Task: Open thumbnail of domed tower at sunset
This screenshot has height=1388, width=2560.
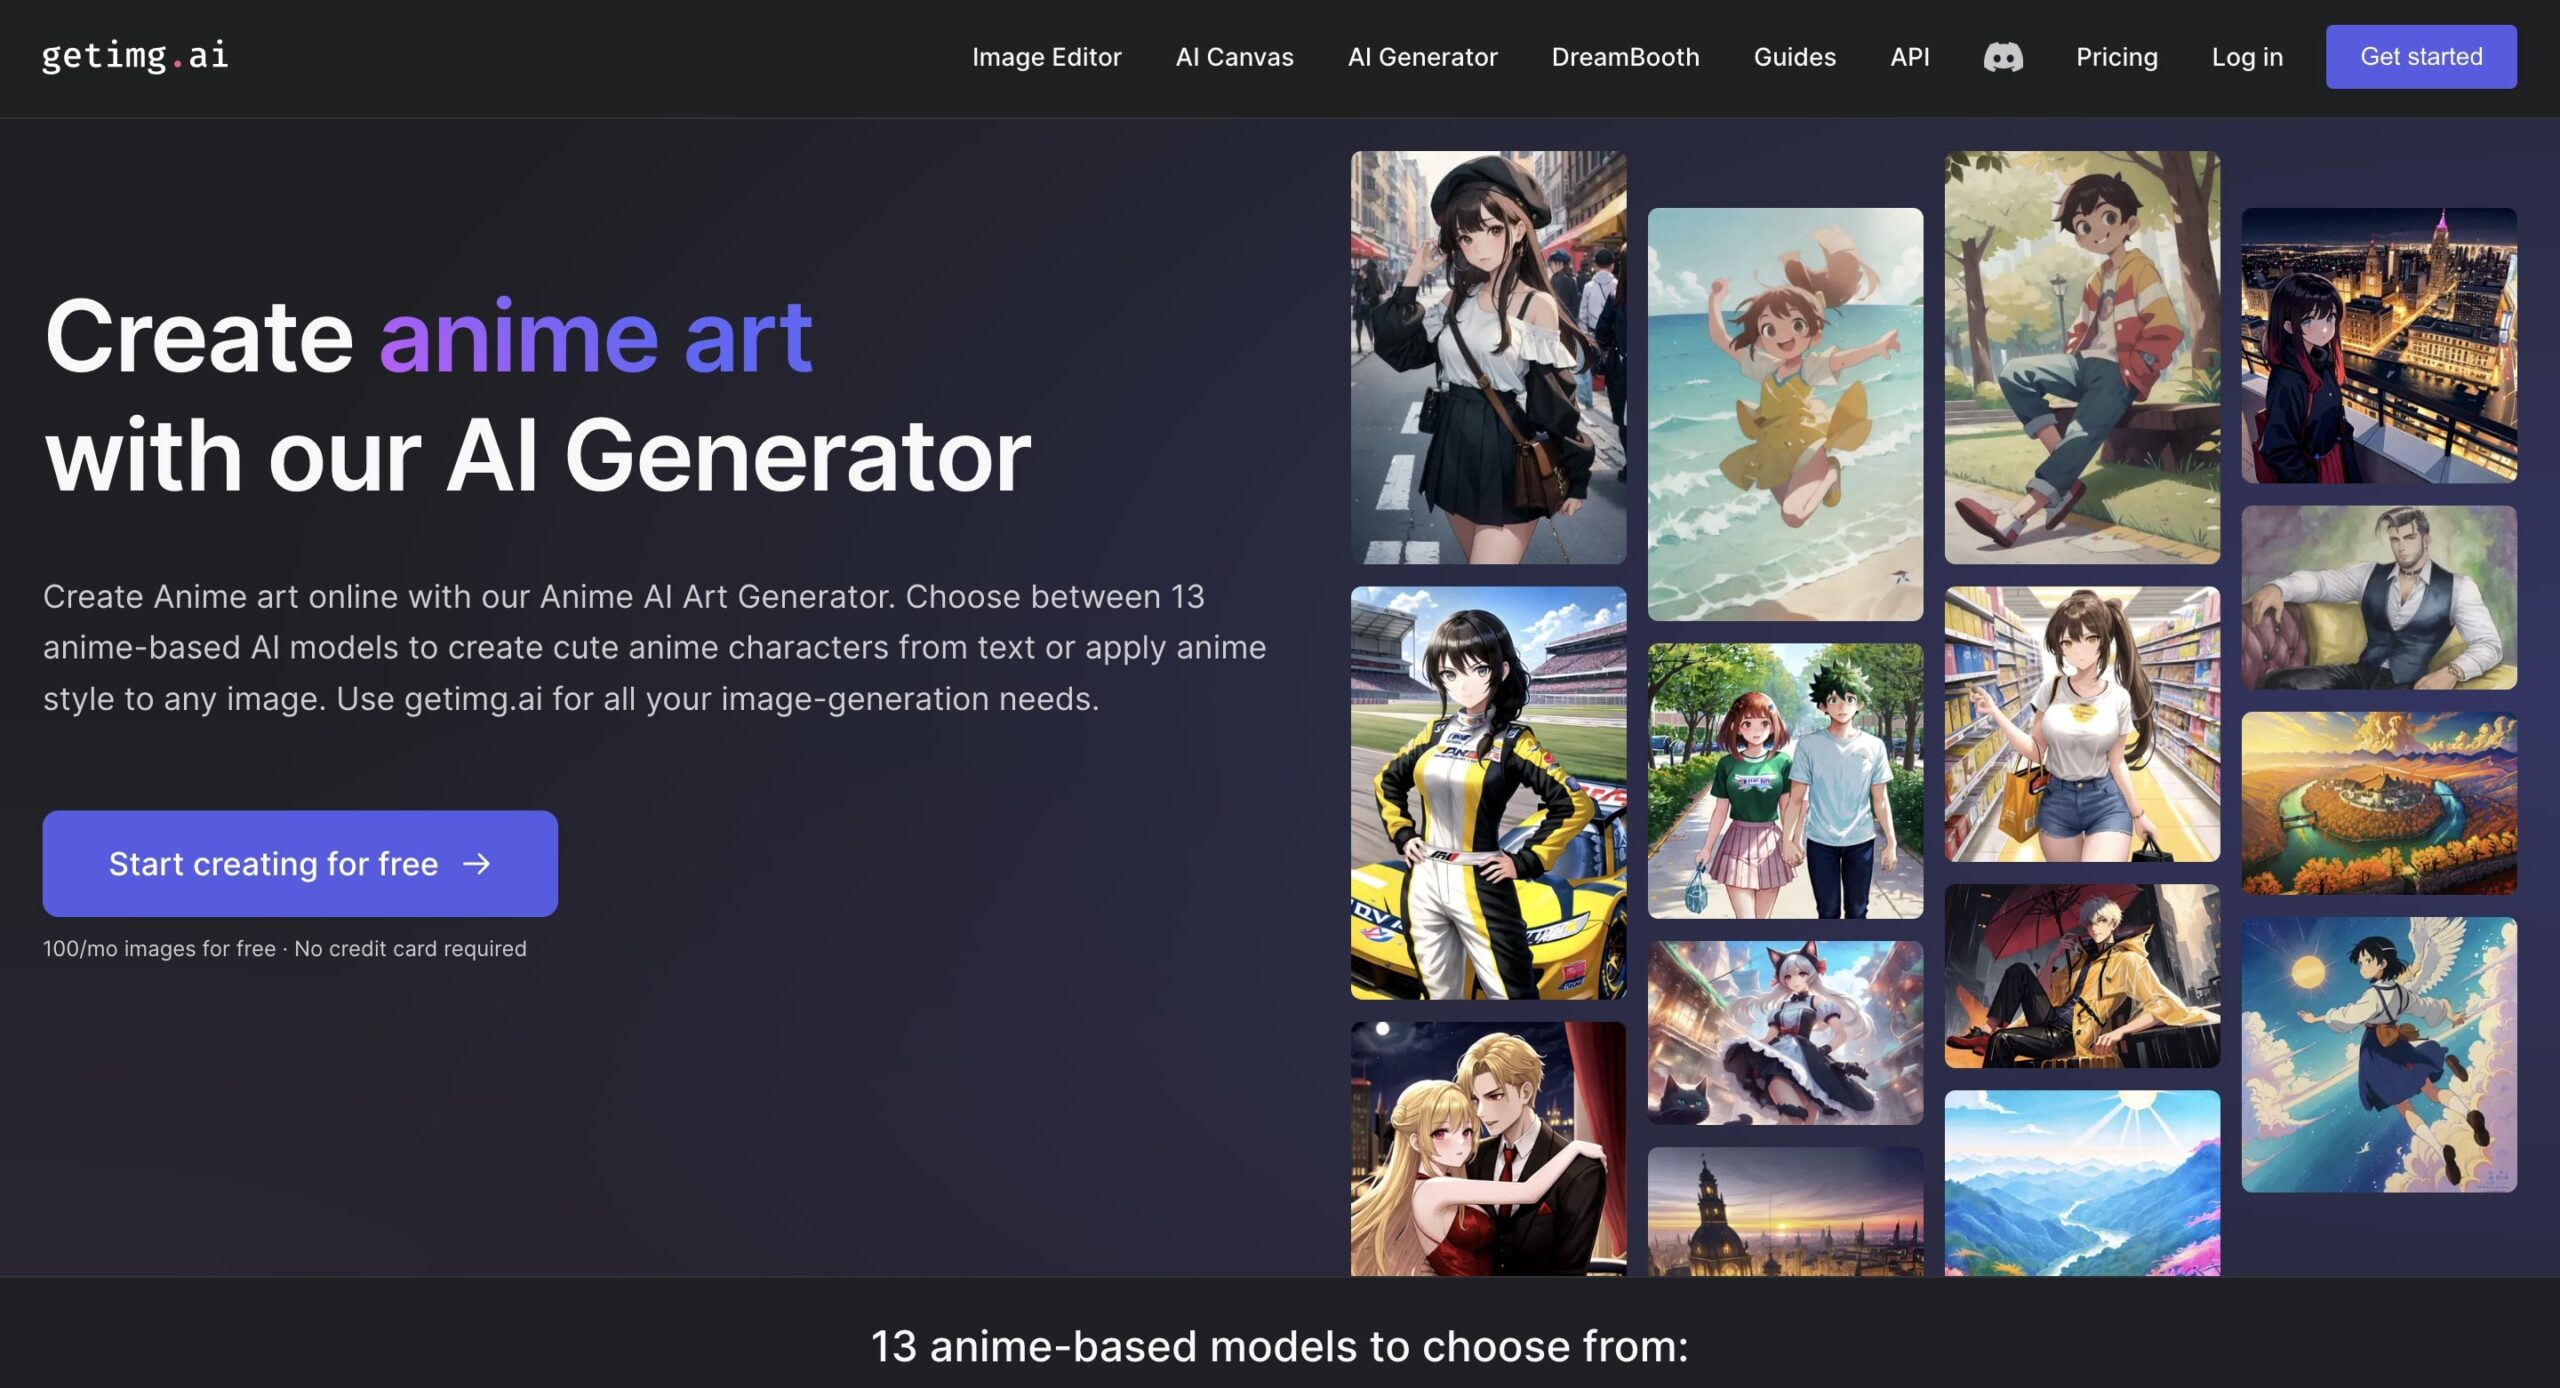Action: click(1785, 1211)
